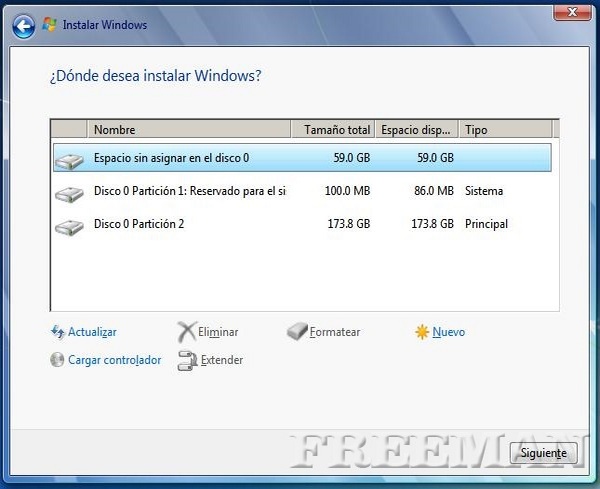Click the ¿Dónde desea instalar Windows? heading
600x489 pixels.
click(x=155, y=75)
